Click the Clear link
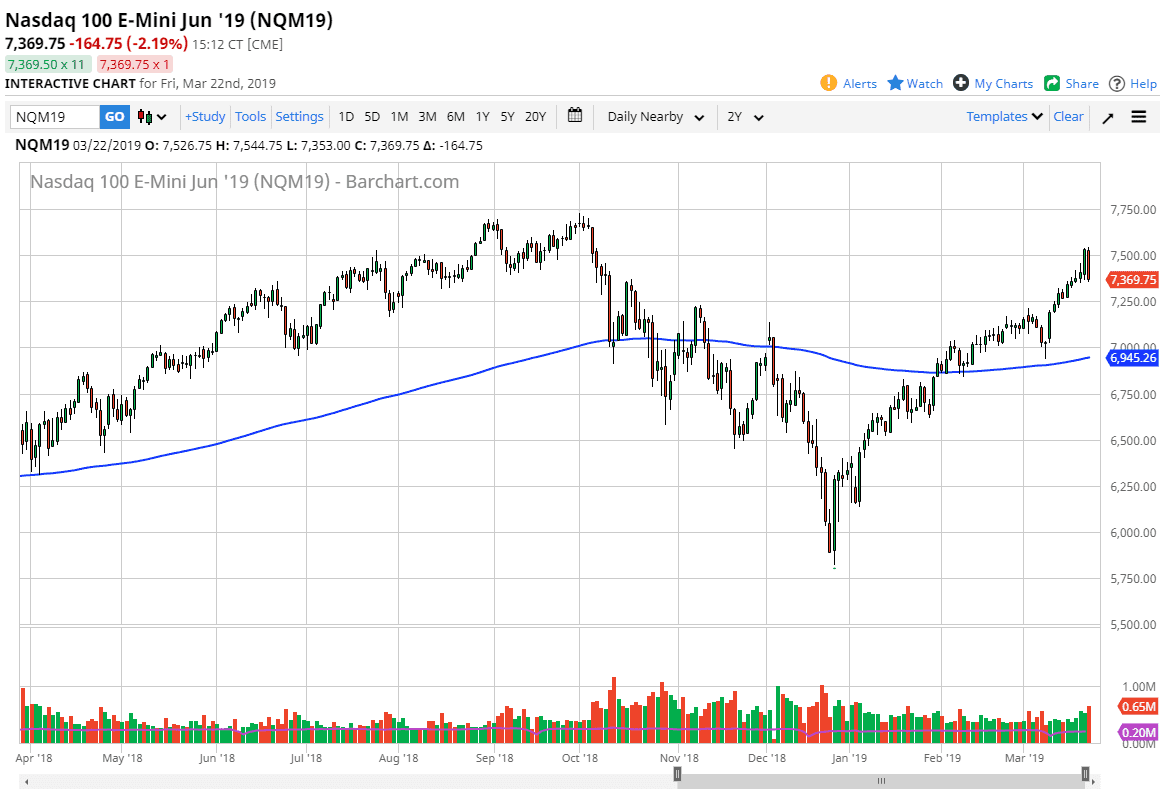The height and width of the screenshot is (790, 1169). [1068, 116]
